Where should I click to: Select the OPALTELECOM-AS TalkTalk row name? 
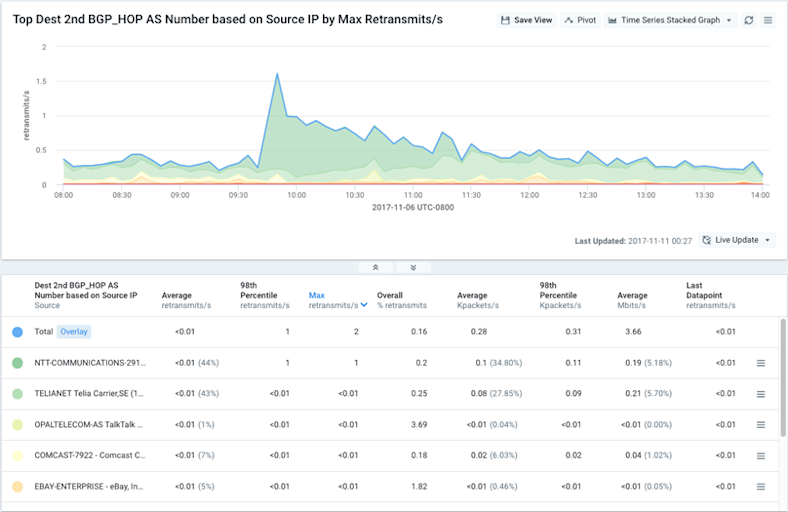[88, 425]
